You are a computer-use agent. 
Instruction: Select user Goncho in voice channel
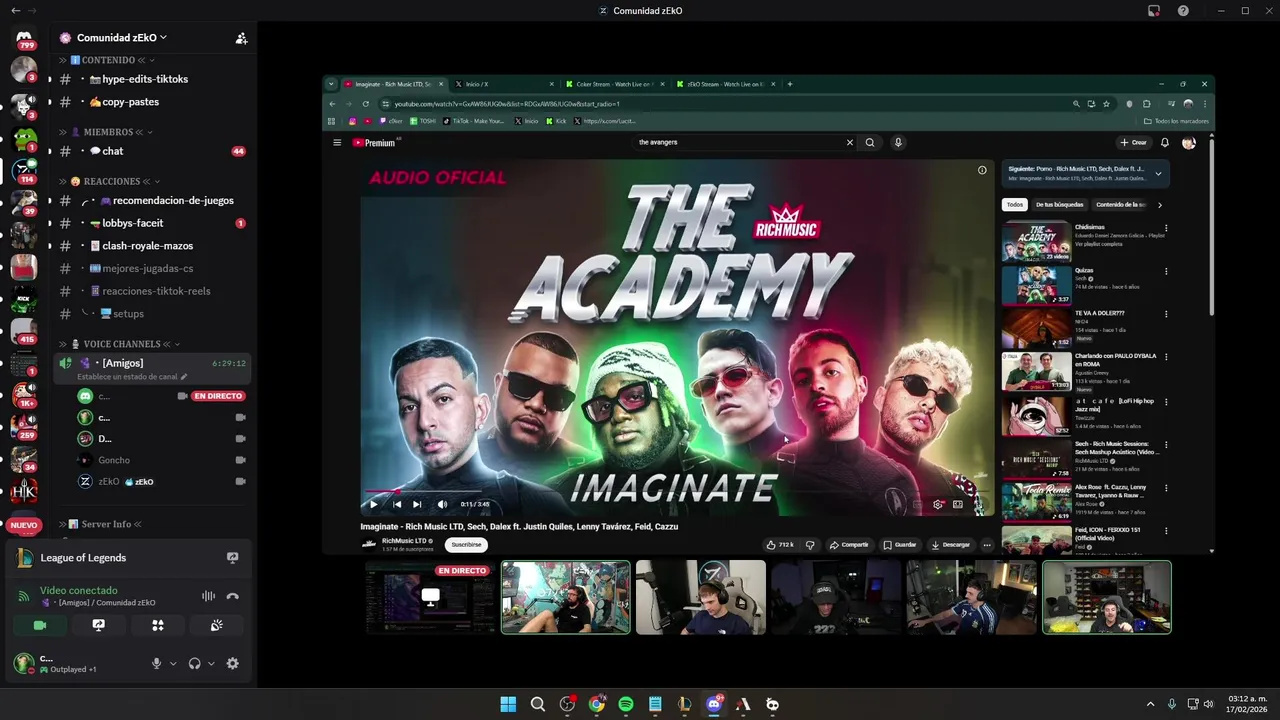163,460
